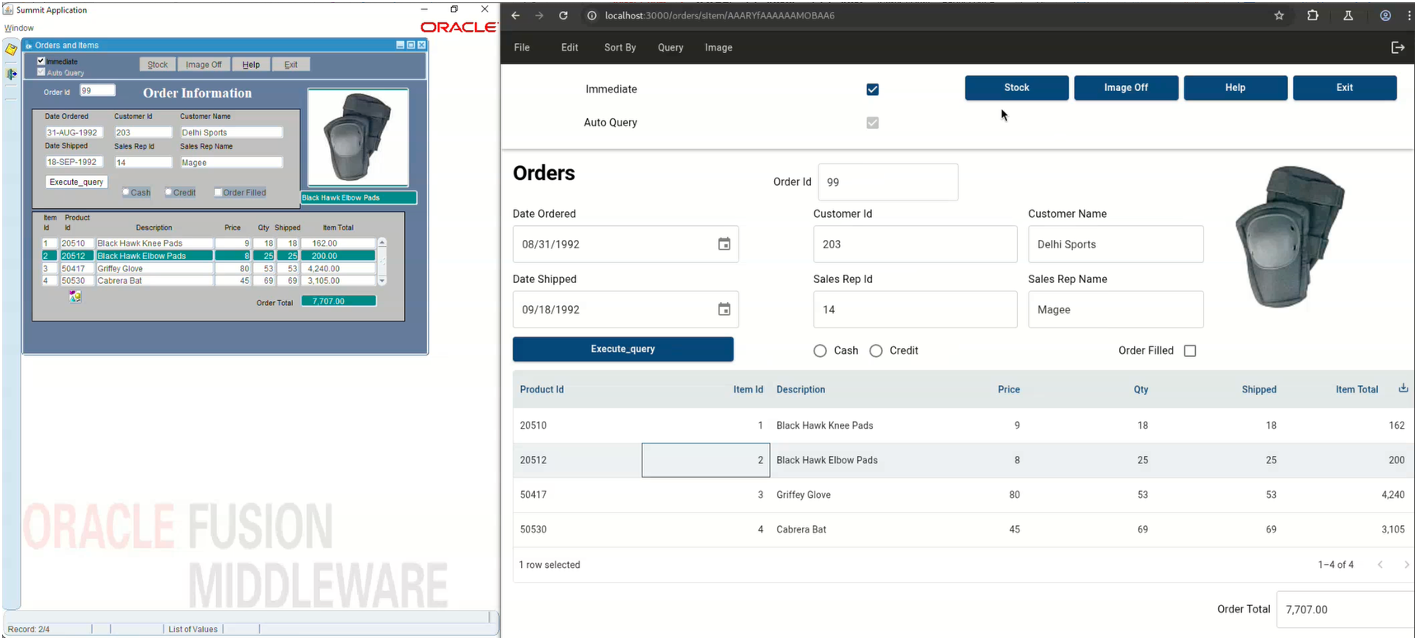Screen dimensions: 1418x638
Task: Click the site info icon in address bar
Action: pyautogui.click(x=591, y=16)
